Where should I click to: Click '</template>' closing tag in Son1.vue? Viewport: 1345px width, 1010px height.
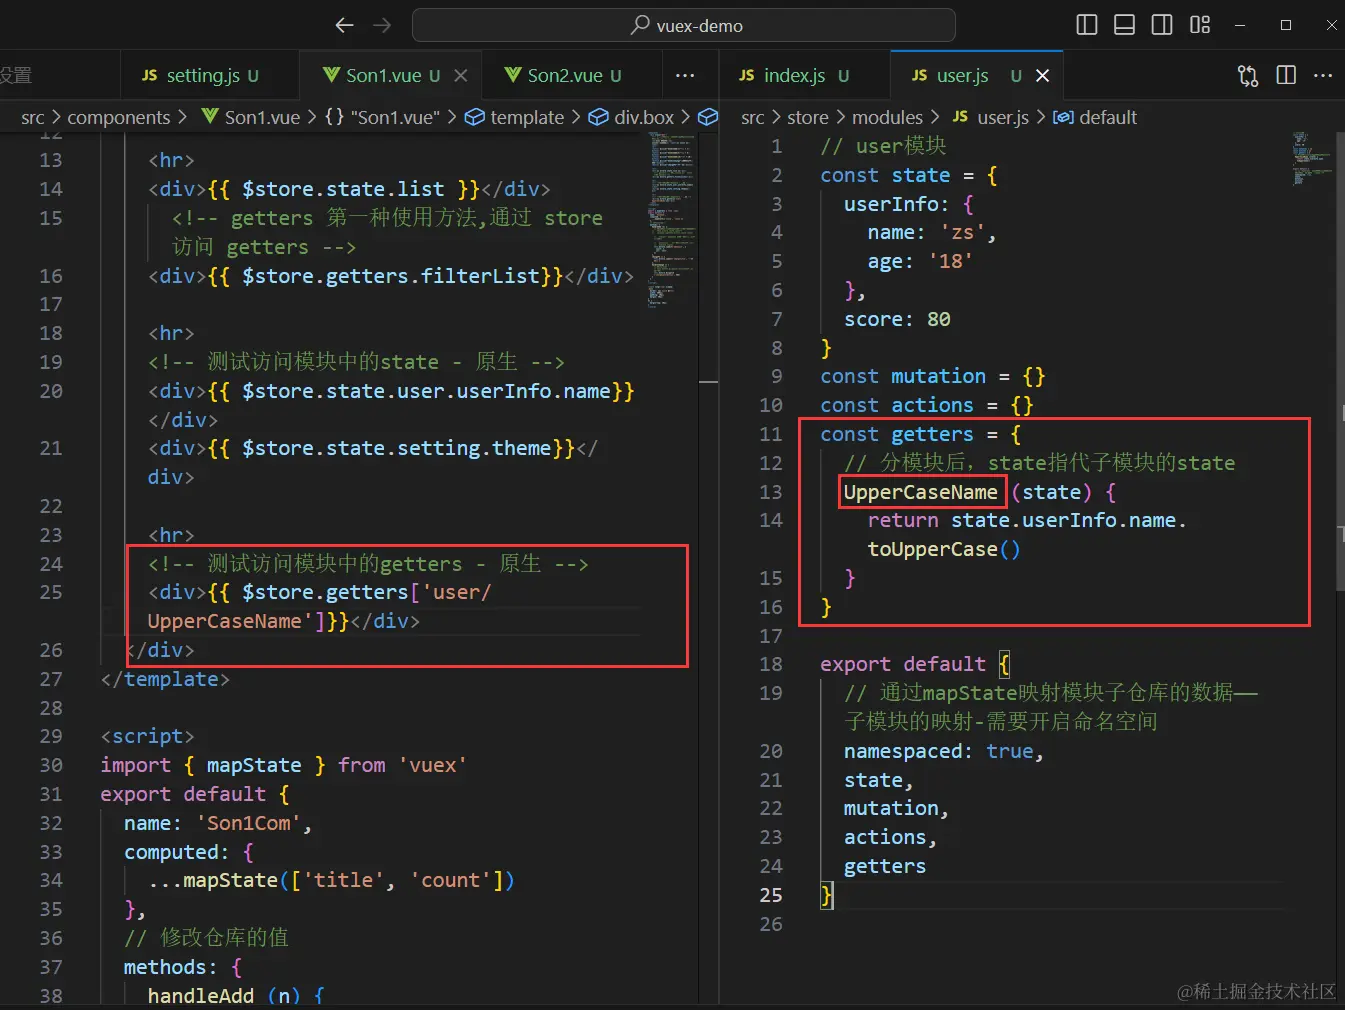point(165,679)
